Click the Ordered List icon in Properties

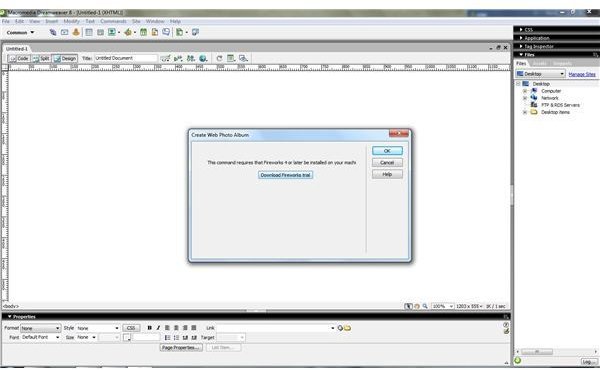(176, 337)
